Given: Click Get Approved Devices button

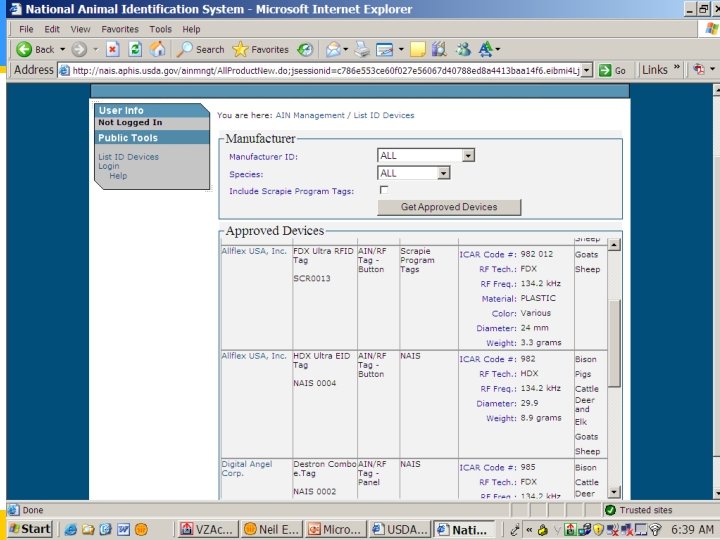Looking at the screenshot, I should (x=449, y=207).
